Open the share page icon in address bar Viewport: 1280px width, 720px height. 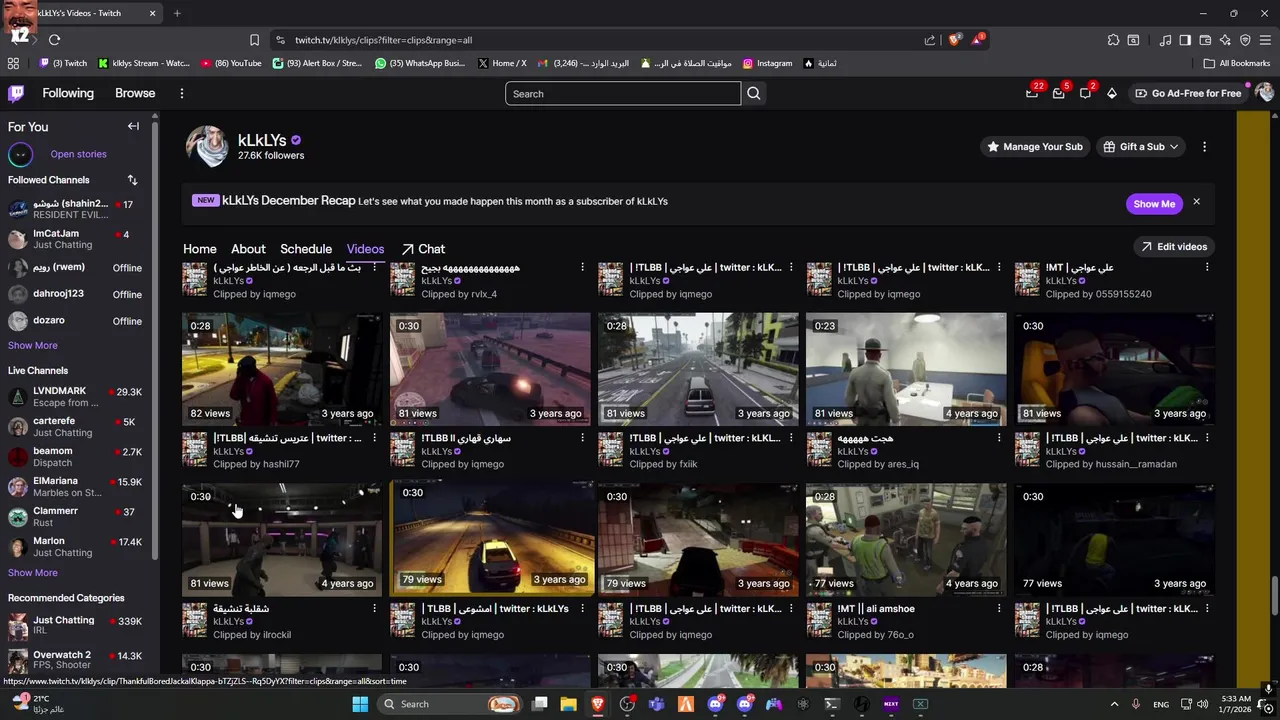tap(929, 40)
